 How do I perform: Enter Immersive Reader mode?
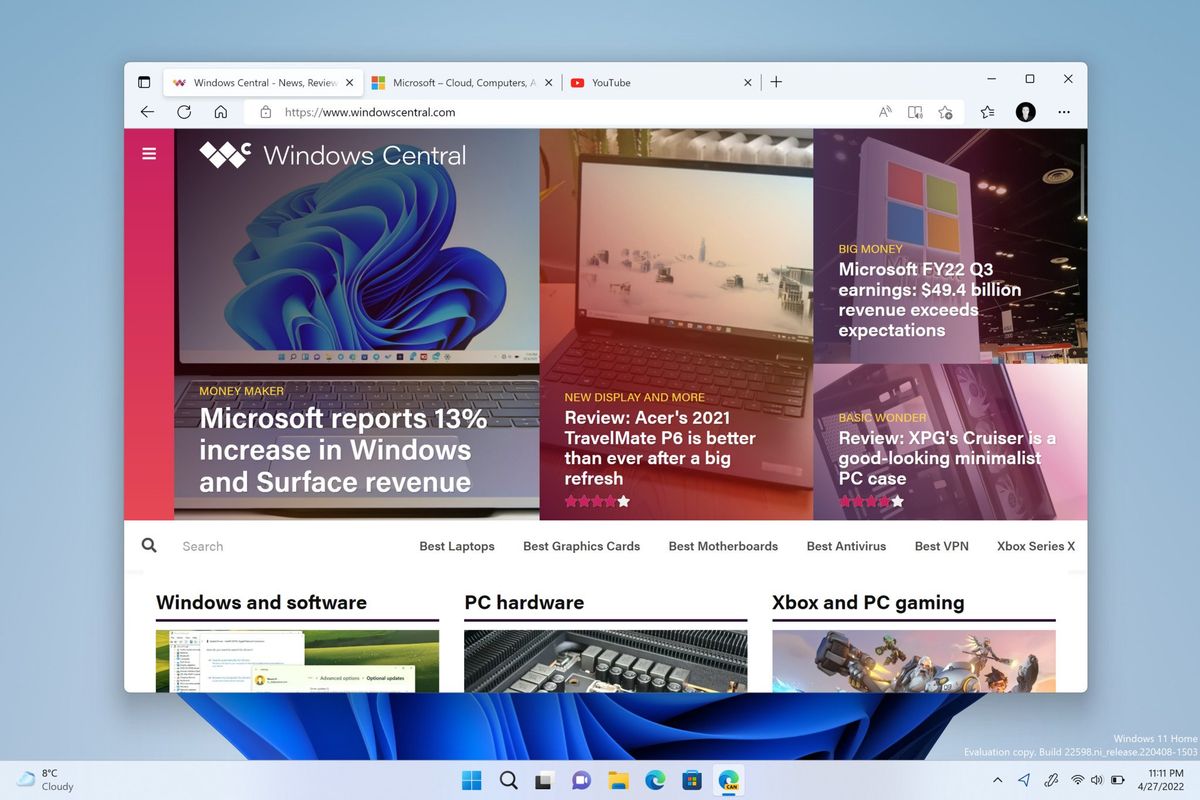tap(915, 112)
